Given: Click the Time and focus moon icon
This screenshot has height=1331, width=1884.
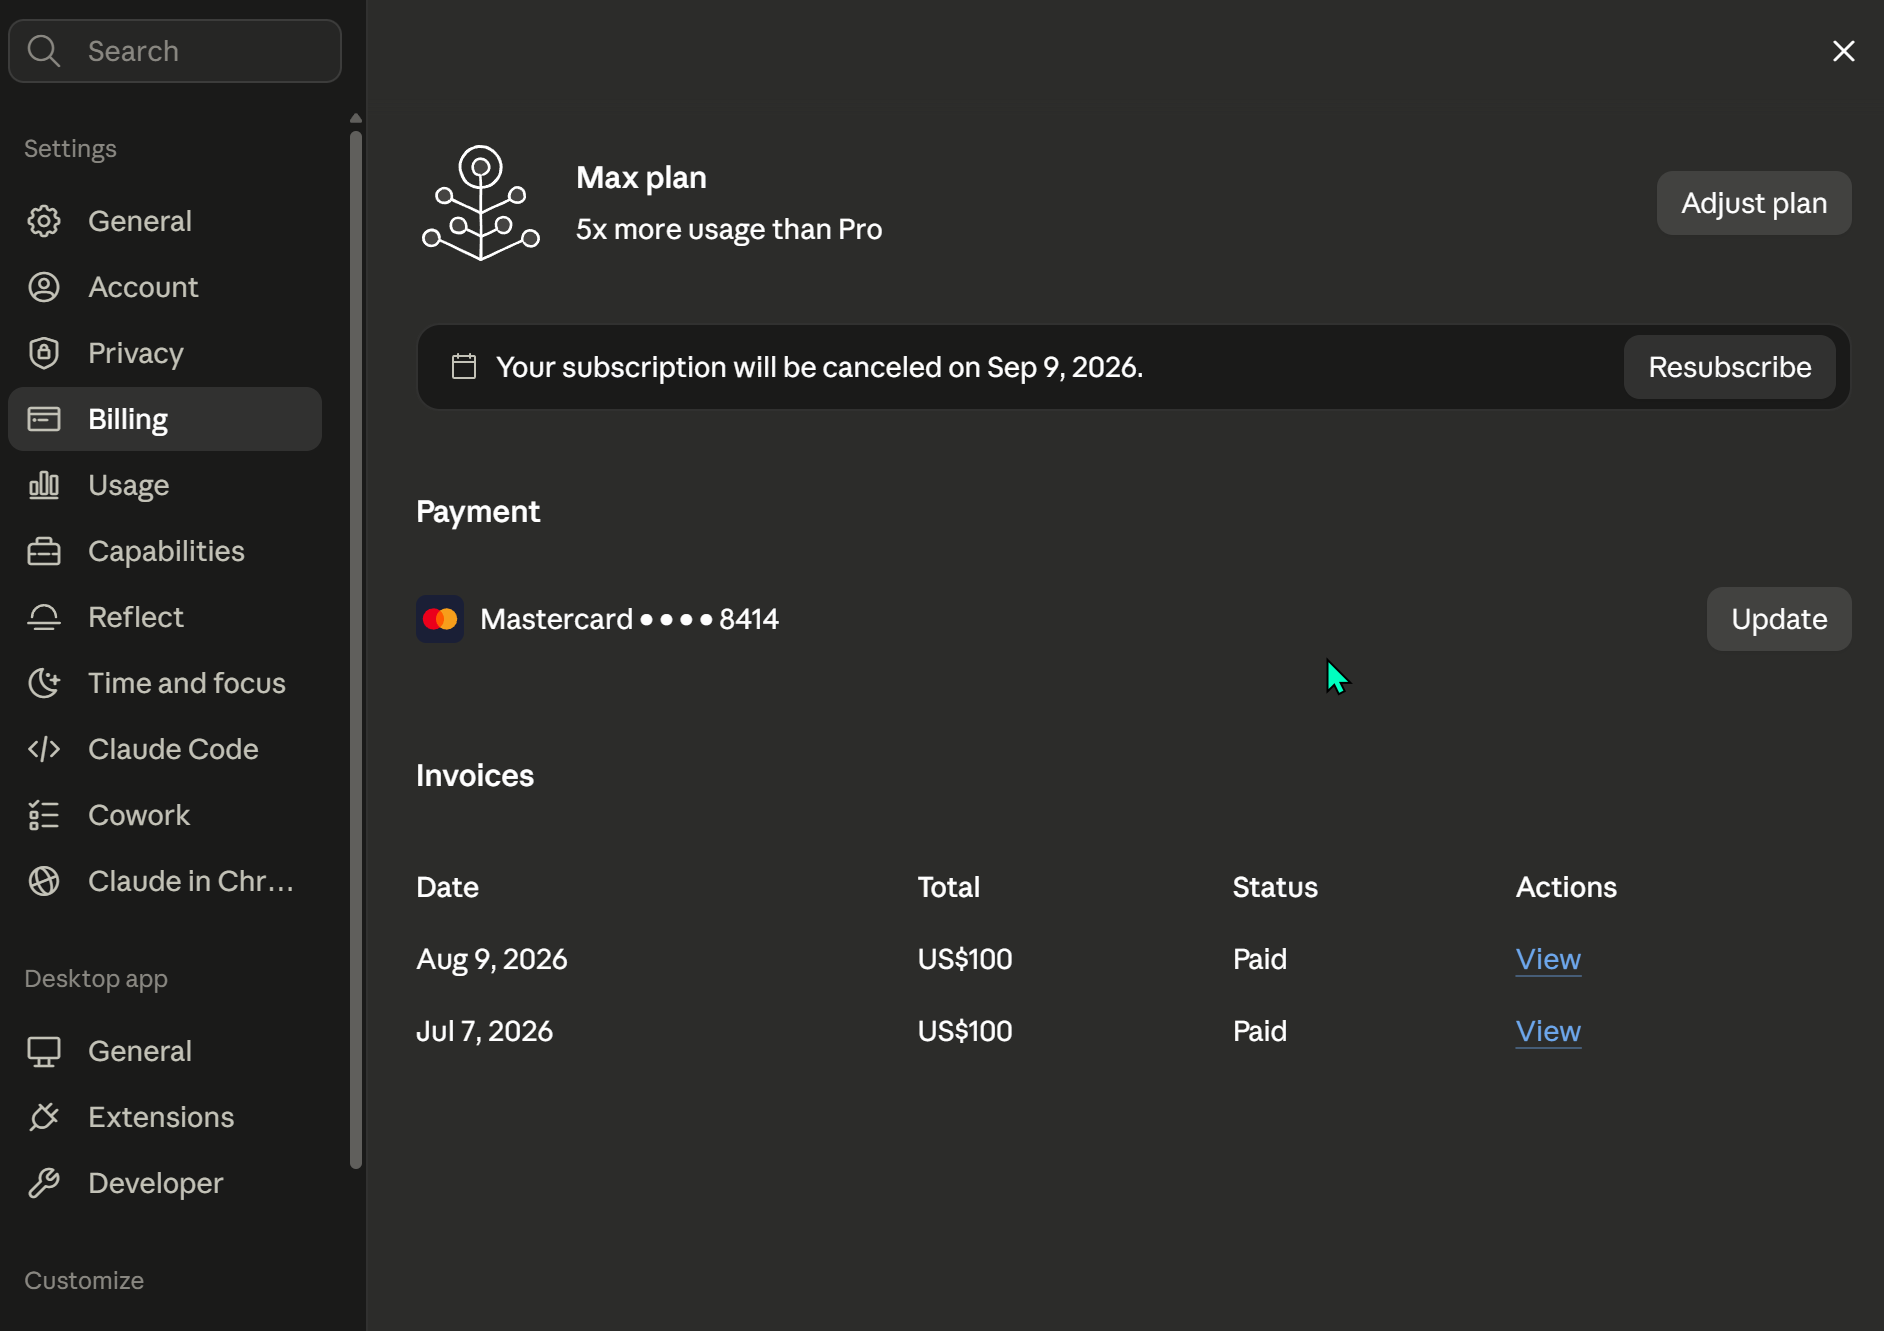Looking at the screenshot, I should 44,683.
